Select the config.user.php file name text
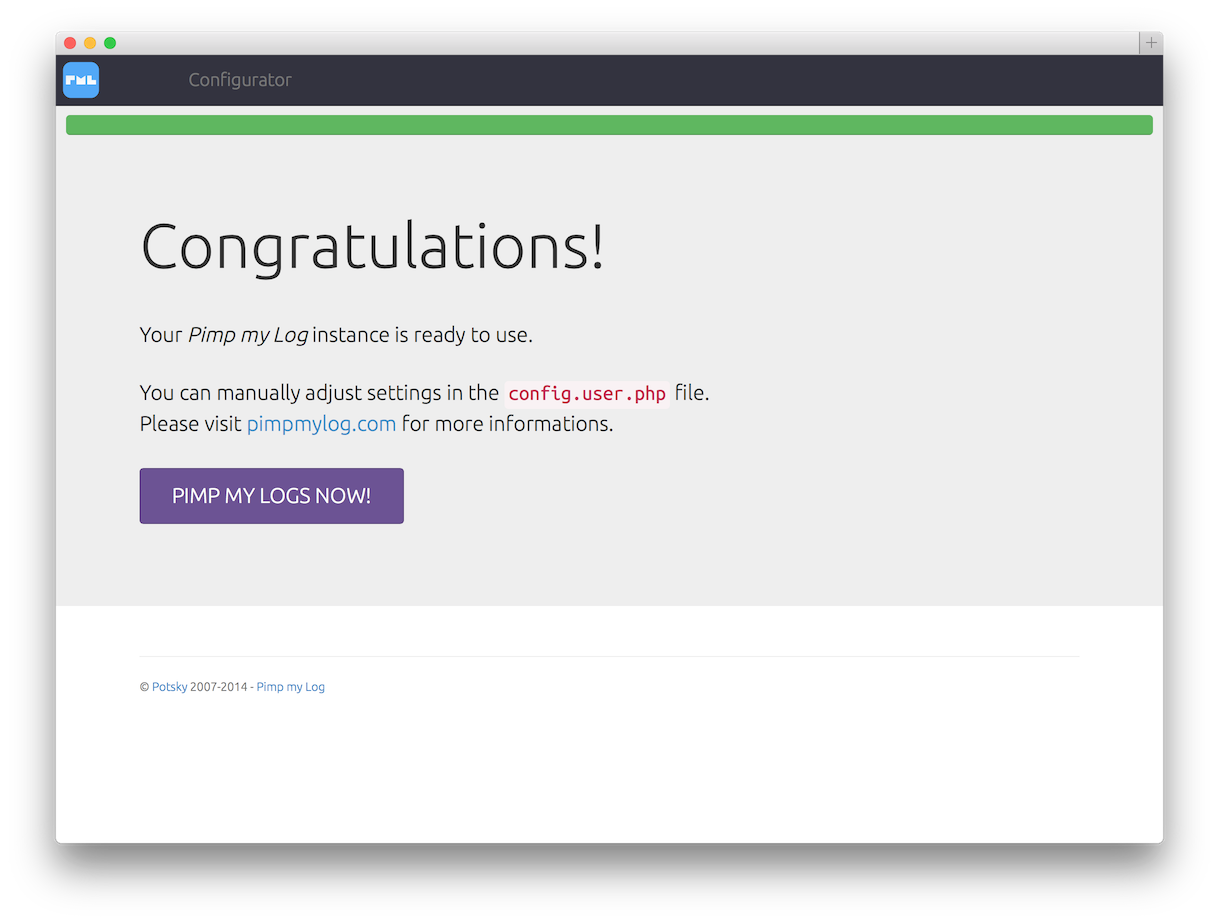 pos(587,394)
